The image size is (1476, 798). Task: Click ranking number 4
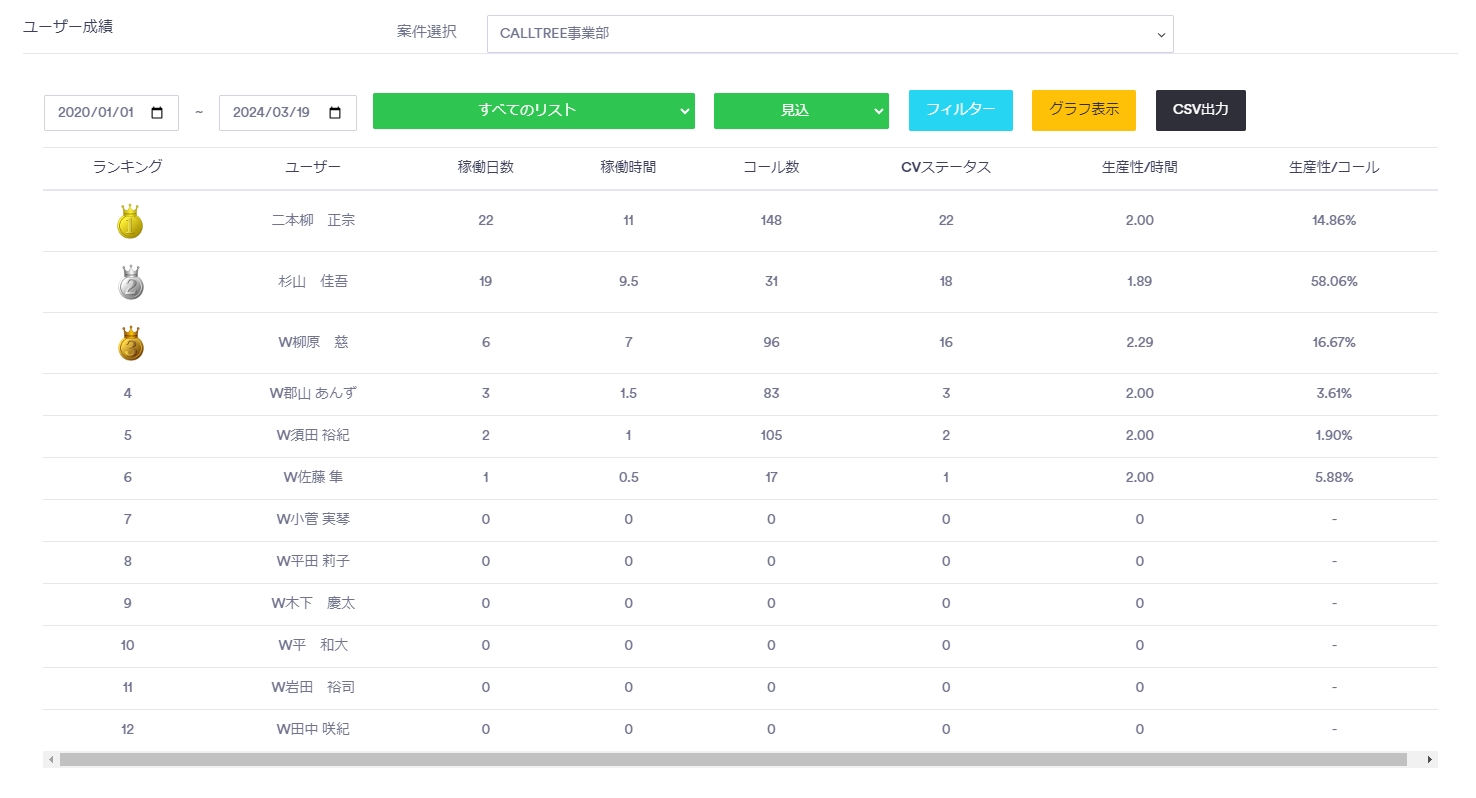click(128, 394)
